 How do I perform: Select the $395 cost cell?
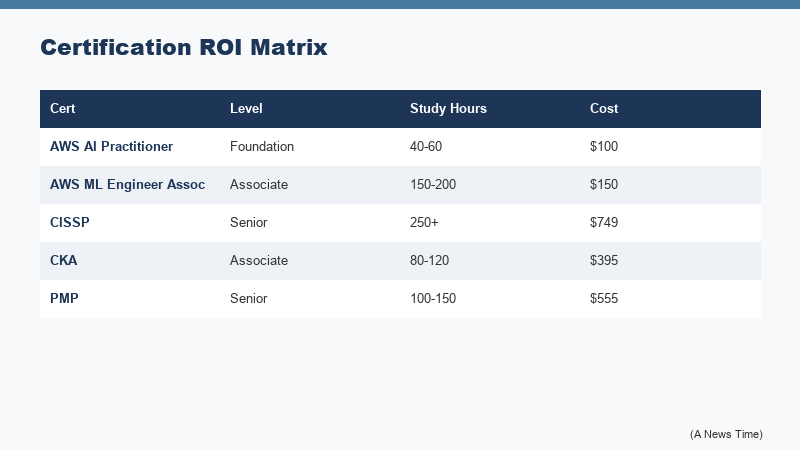(604, 261)
